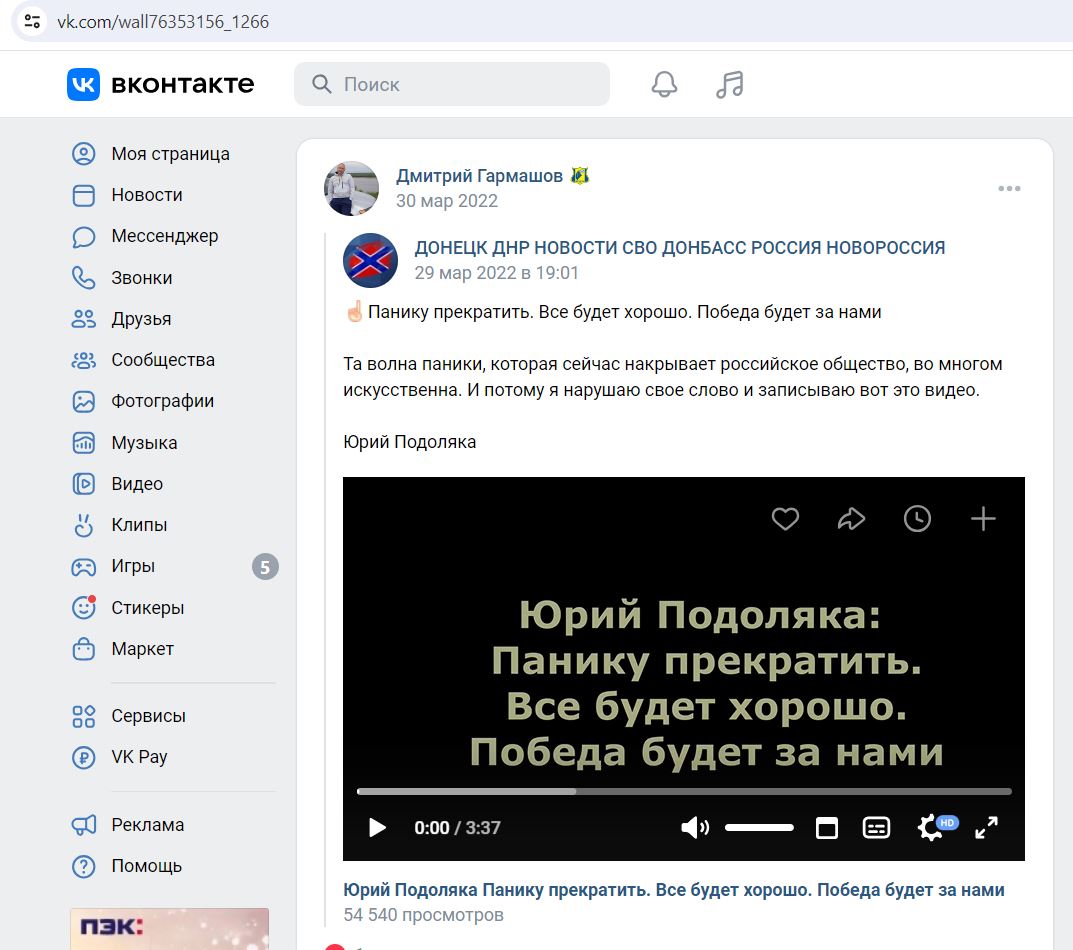Image resolution: width=1073 pixels, height=950 pixels.
Task: Like the video with heart icon
Action: coord(786,519)
